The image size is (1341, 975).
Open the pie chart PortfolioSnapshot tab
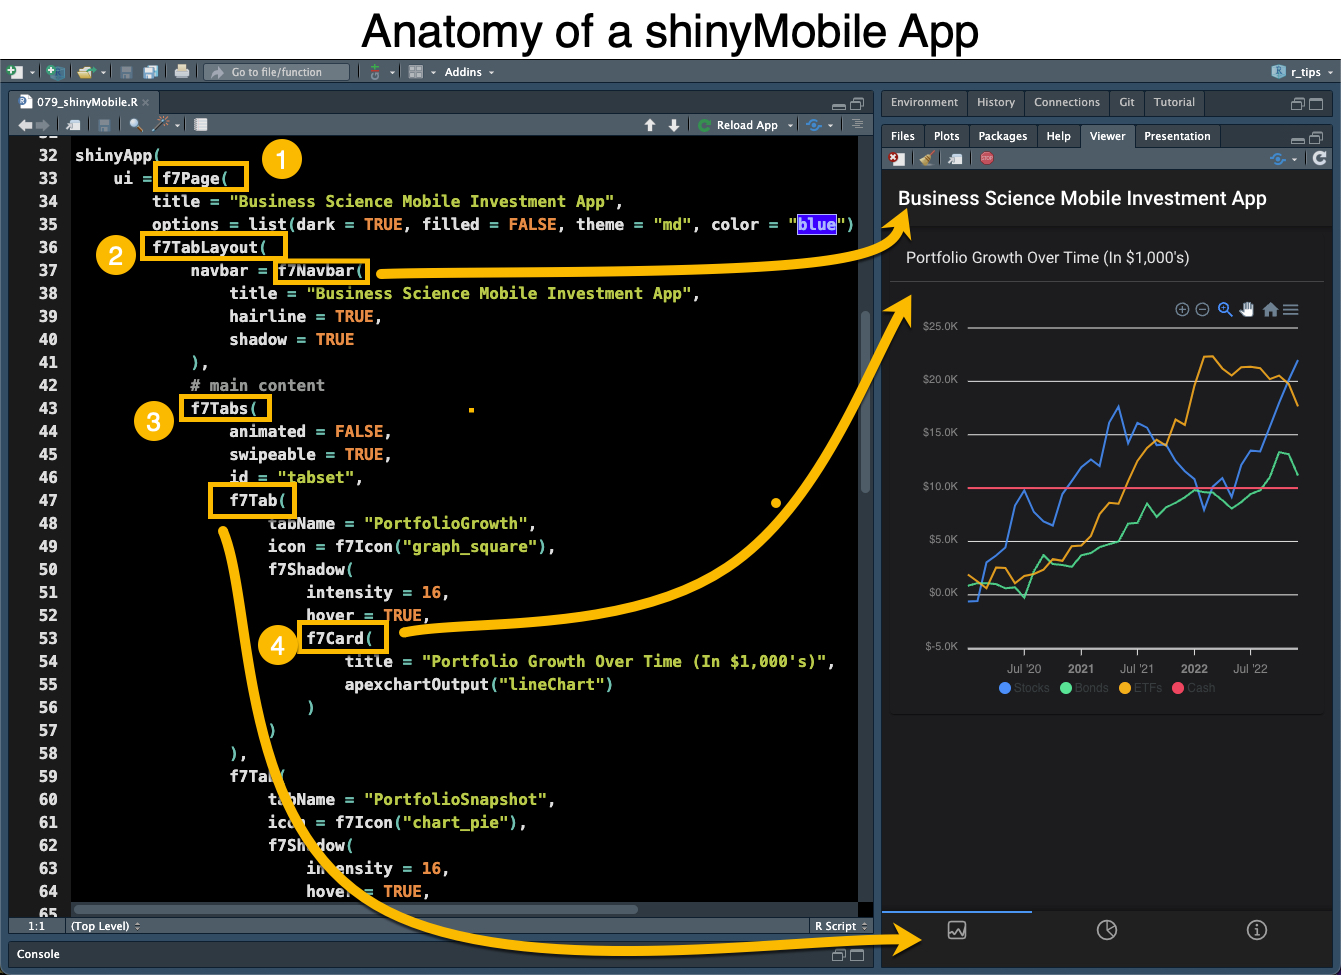pos(1107,930)
